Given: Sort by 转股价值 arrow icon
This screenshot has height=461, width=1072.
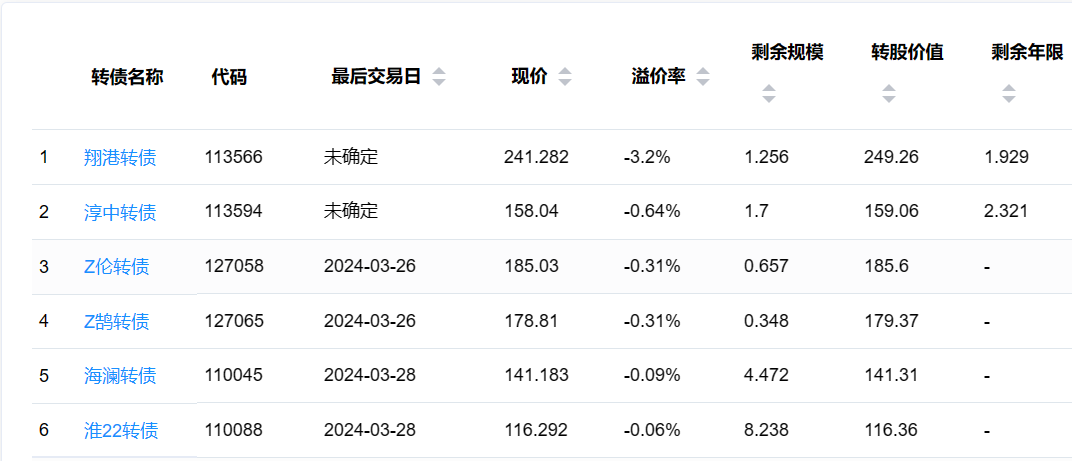Looking at the screenshot, I should click(x=888, y=94).
